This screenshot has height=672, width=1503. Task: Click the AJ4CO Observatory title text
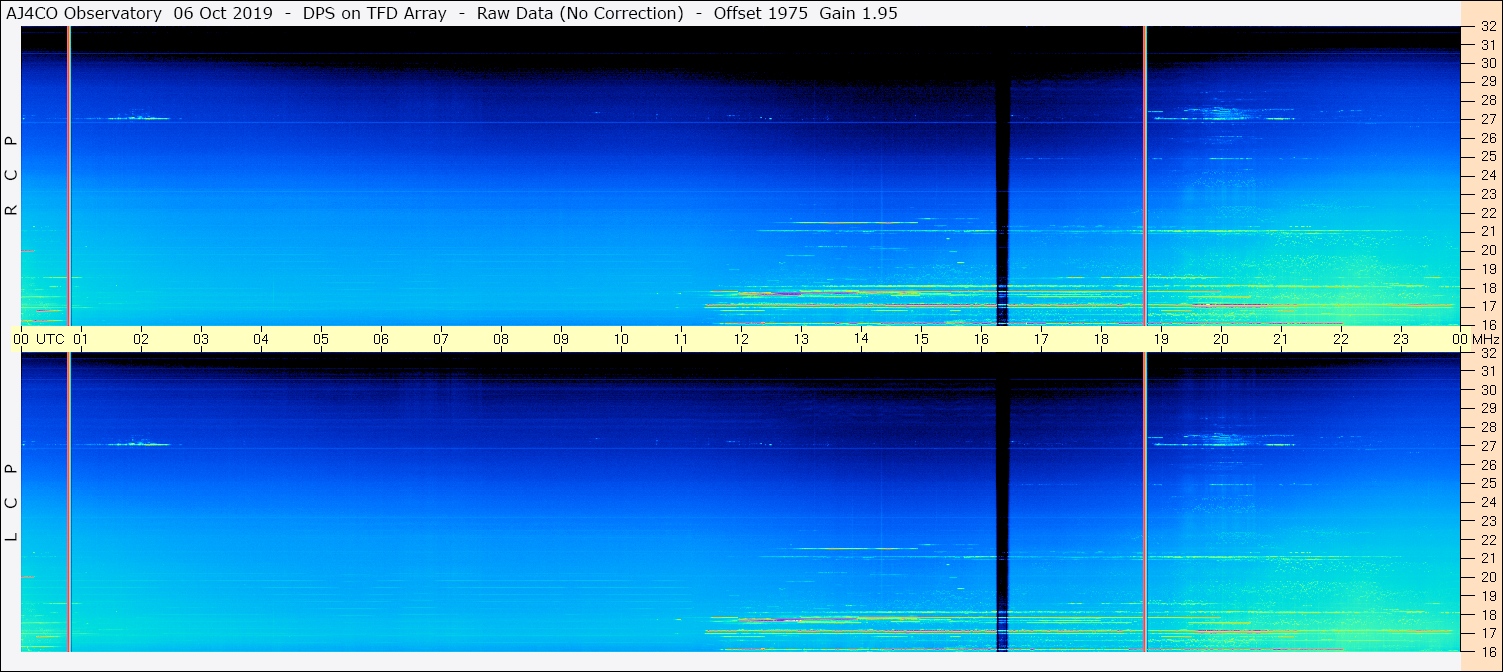click(x=84, y=13)
